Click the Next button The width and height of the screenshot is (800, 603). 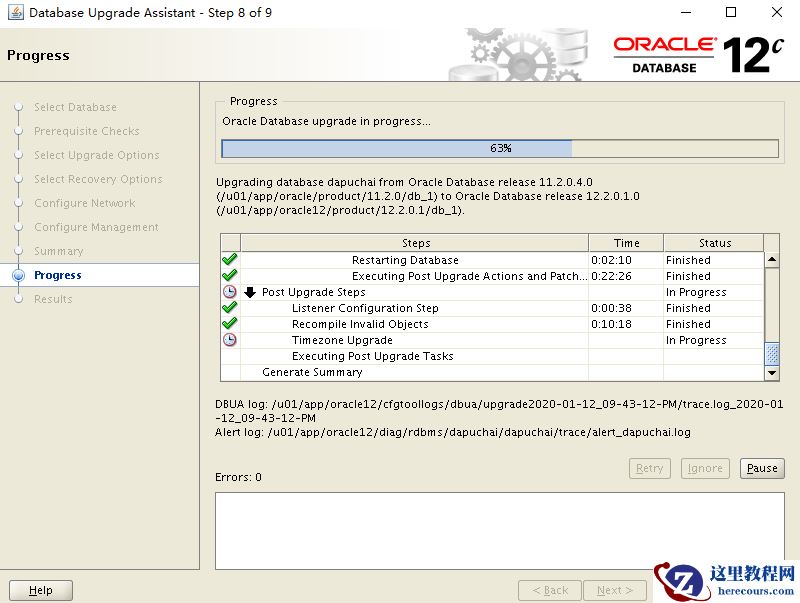coord(615,590)
